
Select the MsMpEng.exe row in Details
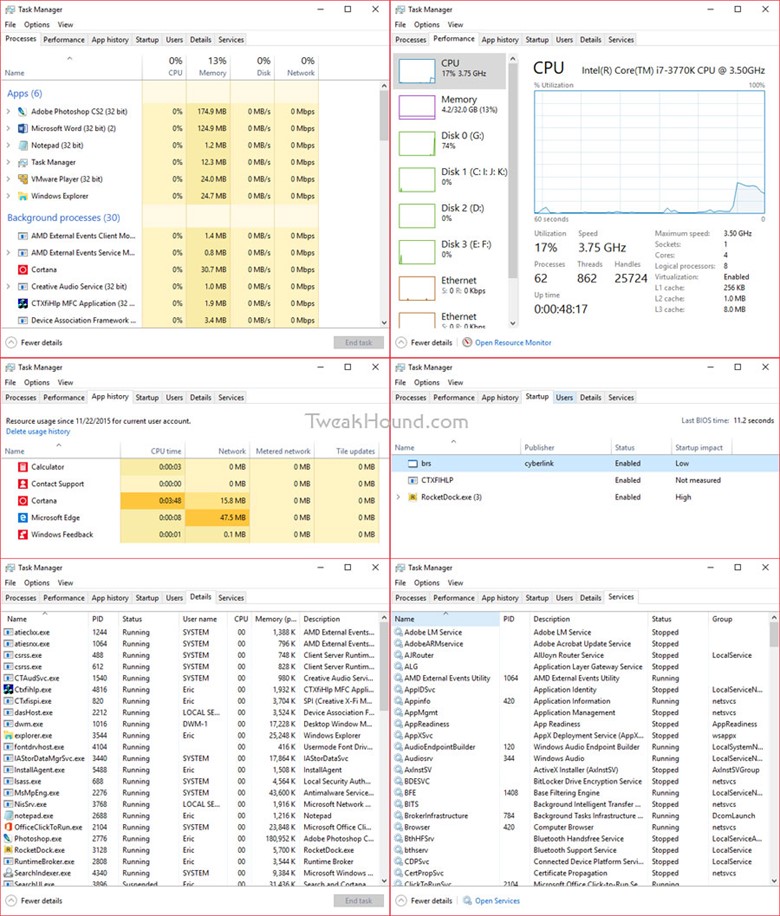point(190,793)
